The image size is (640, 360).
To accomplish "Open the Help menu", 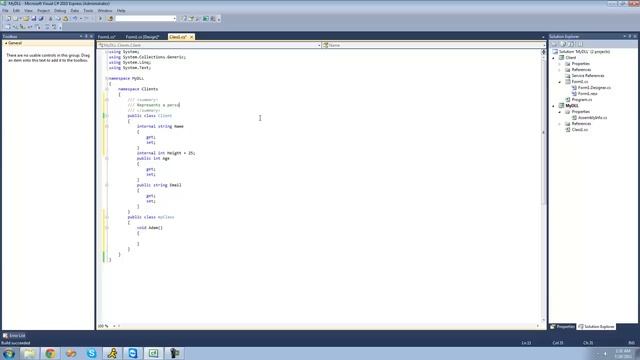I will (121, 11).
